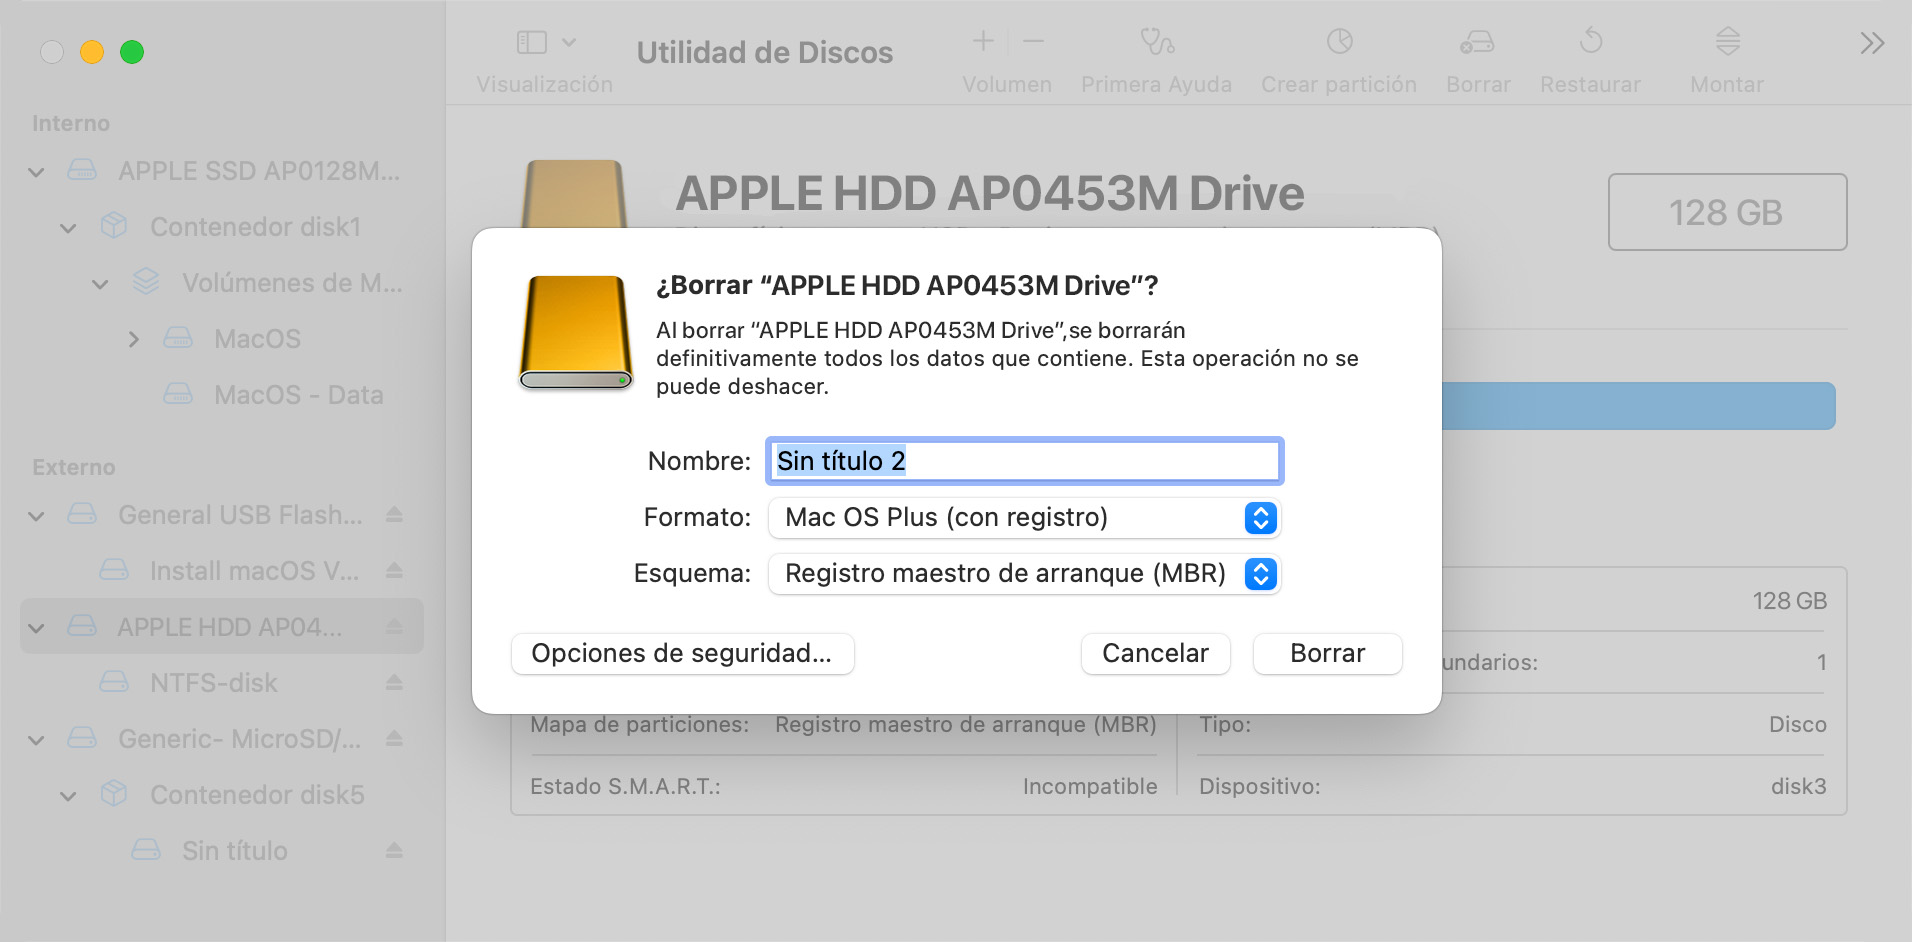The height and width of the screenshot is (942, 1912).
Task: Select MacOS - Data volume
Action: pyautogui.click(x=222, y=395)
